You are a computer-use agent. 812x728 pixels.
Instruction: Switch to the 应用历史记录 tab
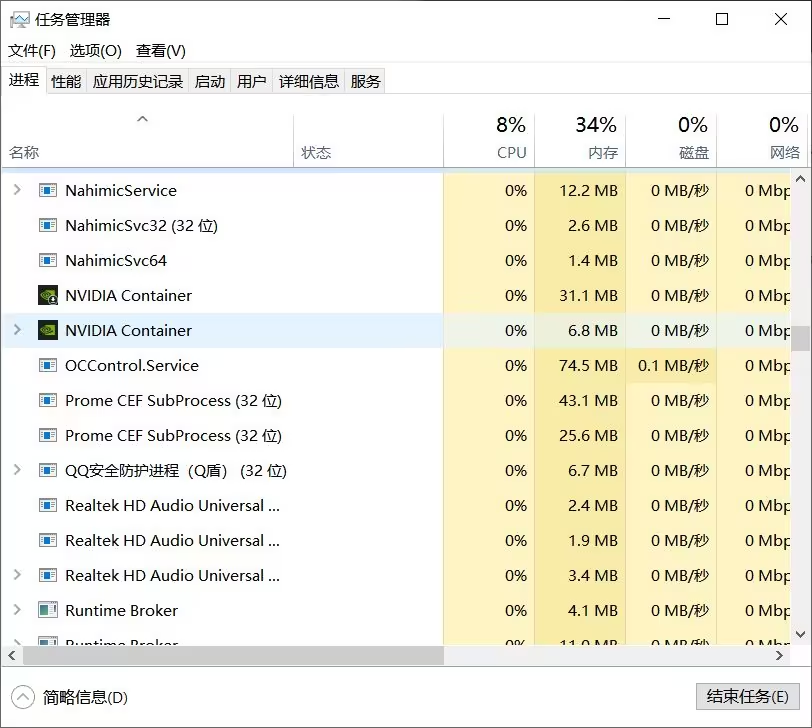[x=138, y=82]
